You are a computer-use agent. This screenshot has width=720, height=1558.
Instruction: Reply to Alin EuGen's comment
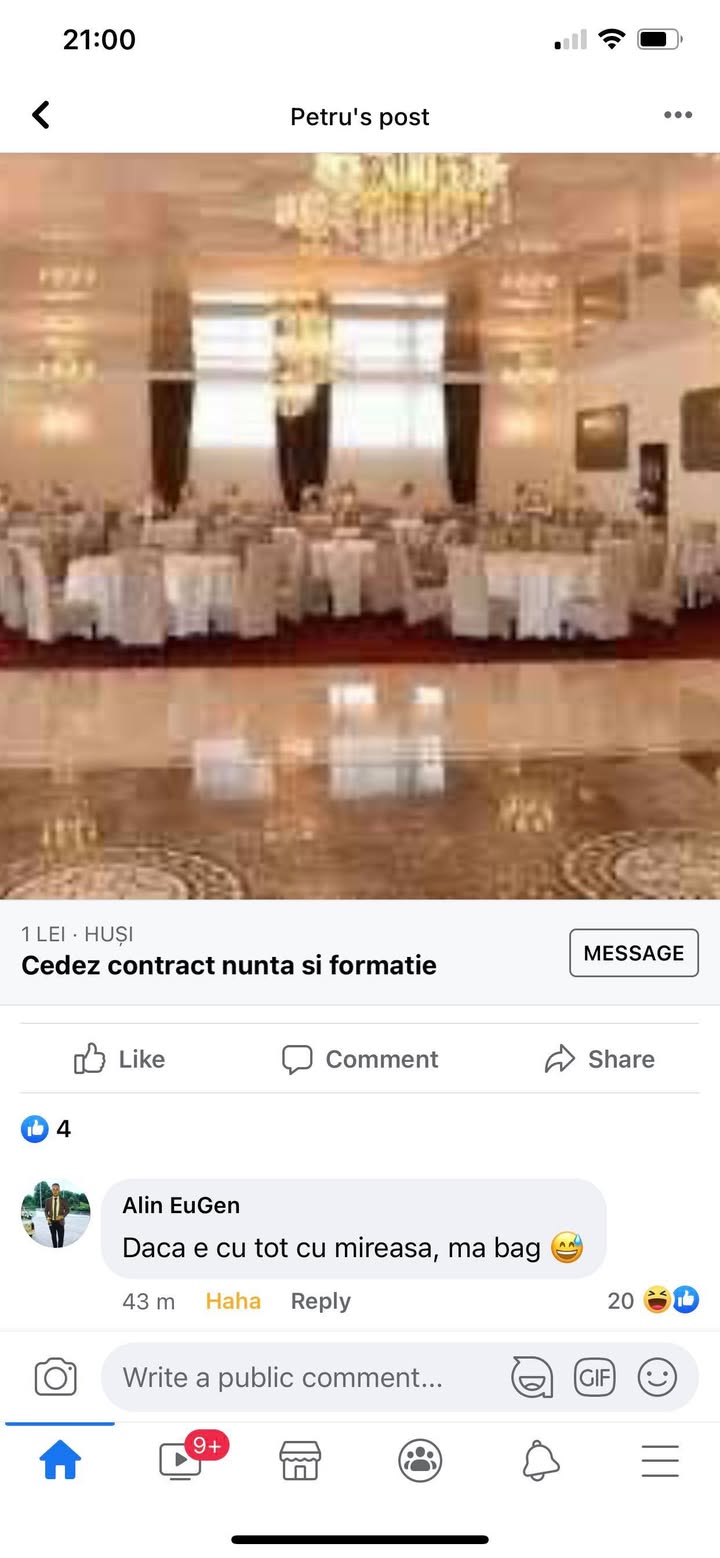point(320,1301)
